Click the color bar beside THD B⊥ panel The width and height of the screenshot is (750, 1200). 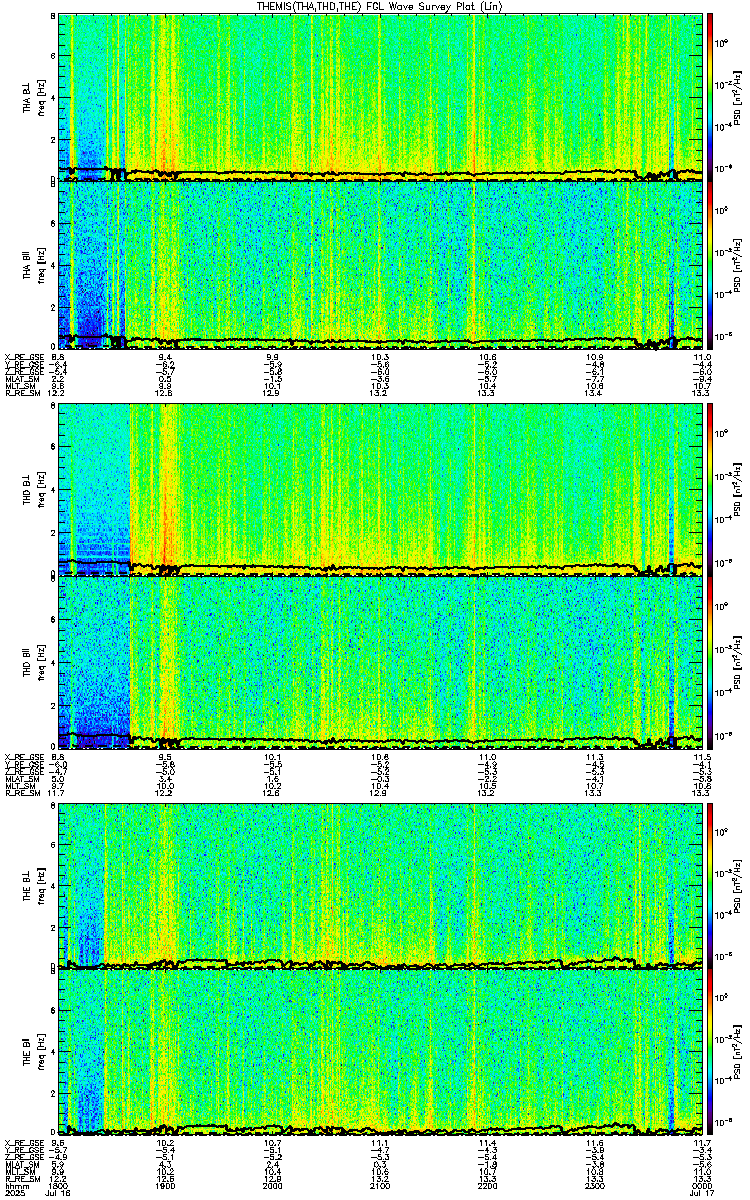point(711,490)
